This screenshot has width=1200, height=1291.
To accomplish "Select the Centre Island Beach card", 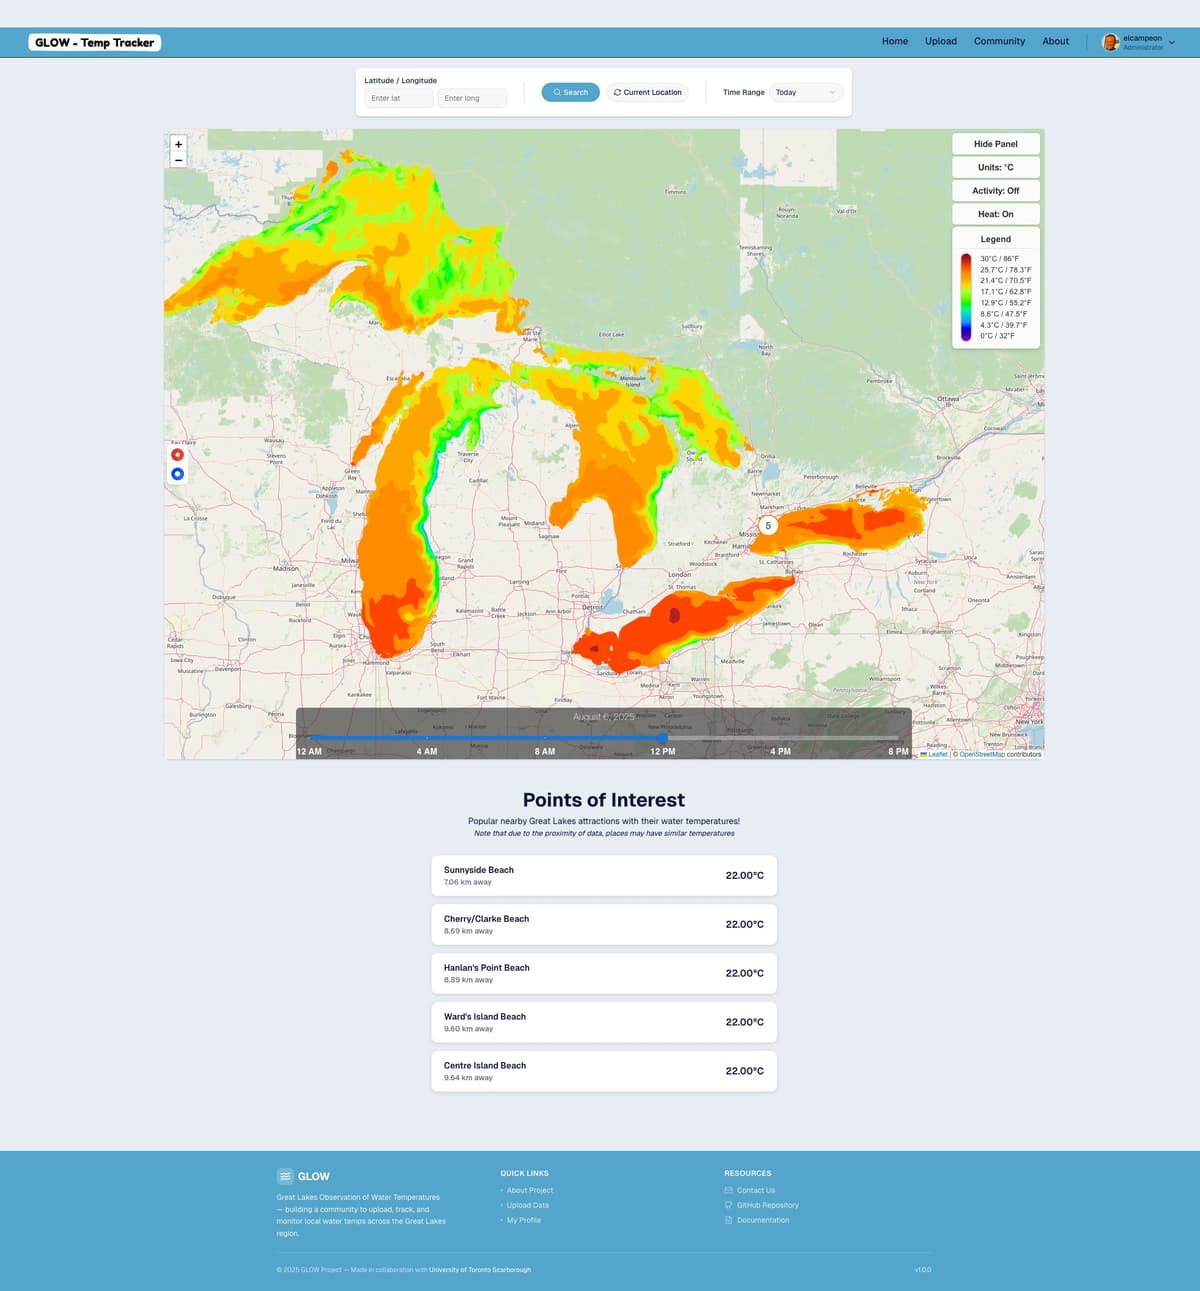I will pyautogui.click(x=604, y=1071).
